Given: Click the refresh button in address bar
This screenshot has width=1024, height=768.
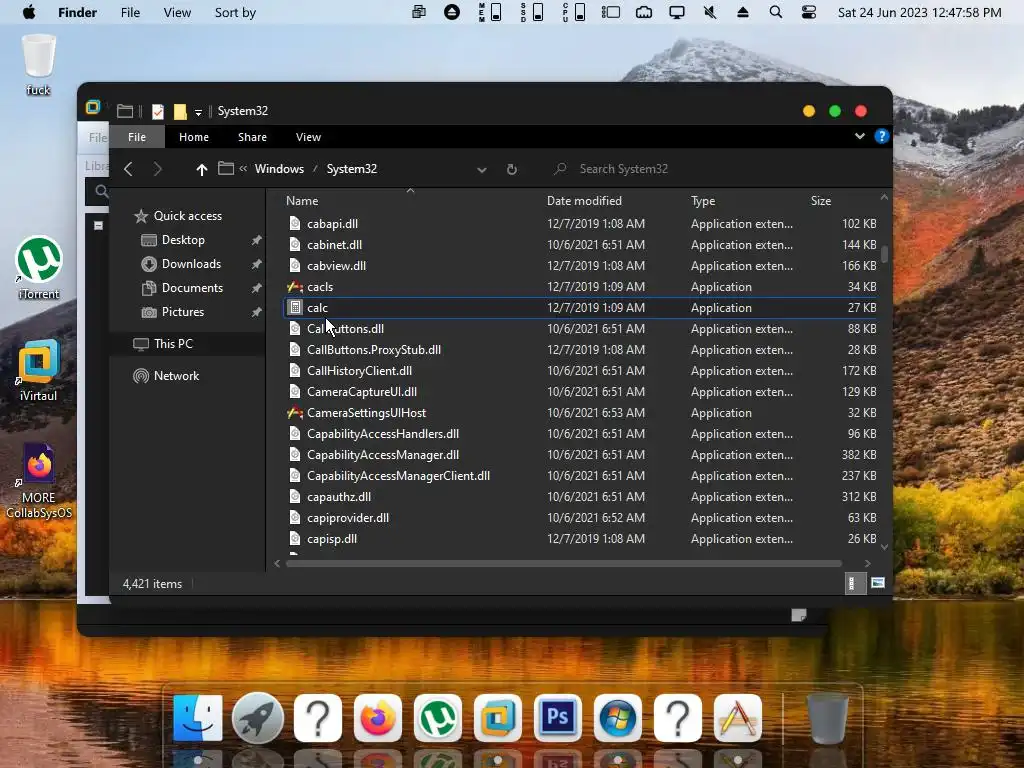Looking at the screenshot, I should [512, 169].
